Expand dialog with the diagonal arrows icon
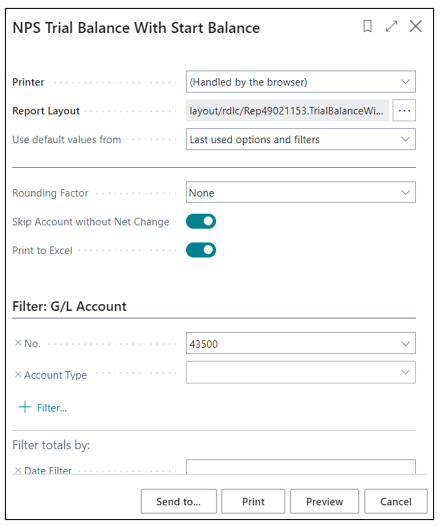 [x=391, y=26]
